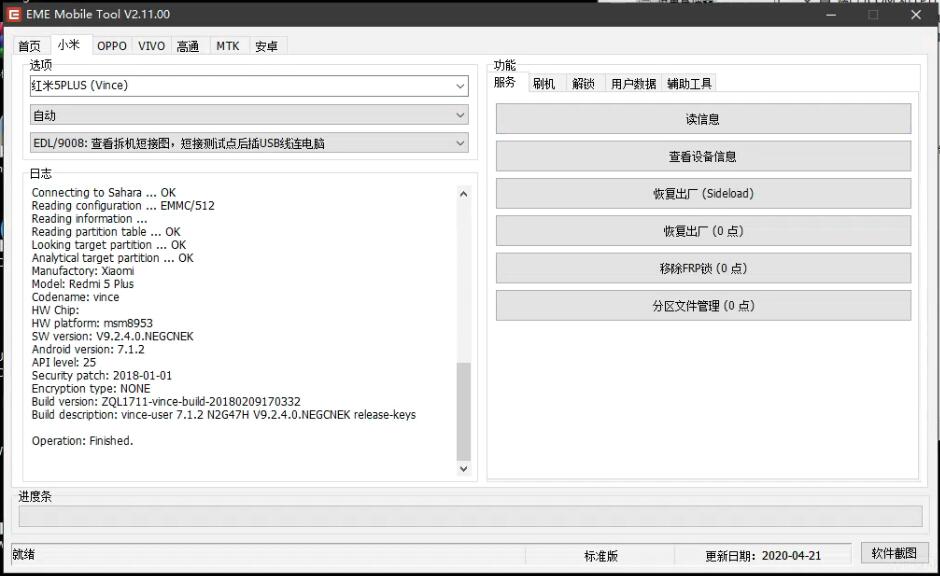This screenshot has height=576, width=940.
Task: Open the MTK tab
Action: (x=228, y=46)
